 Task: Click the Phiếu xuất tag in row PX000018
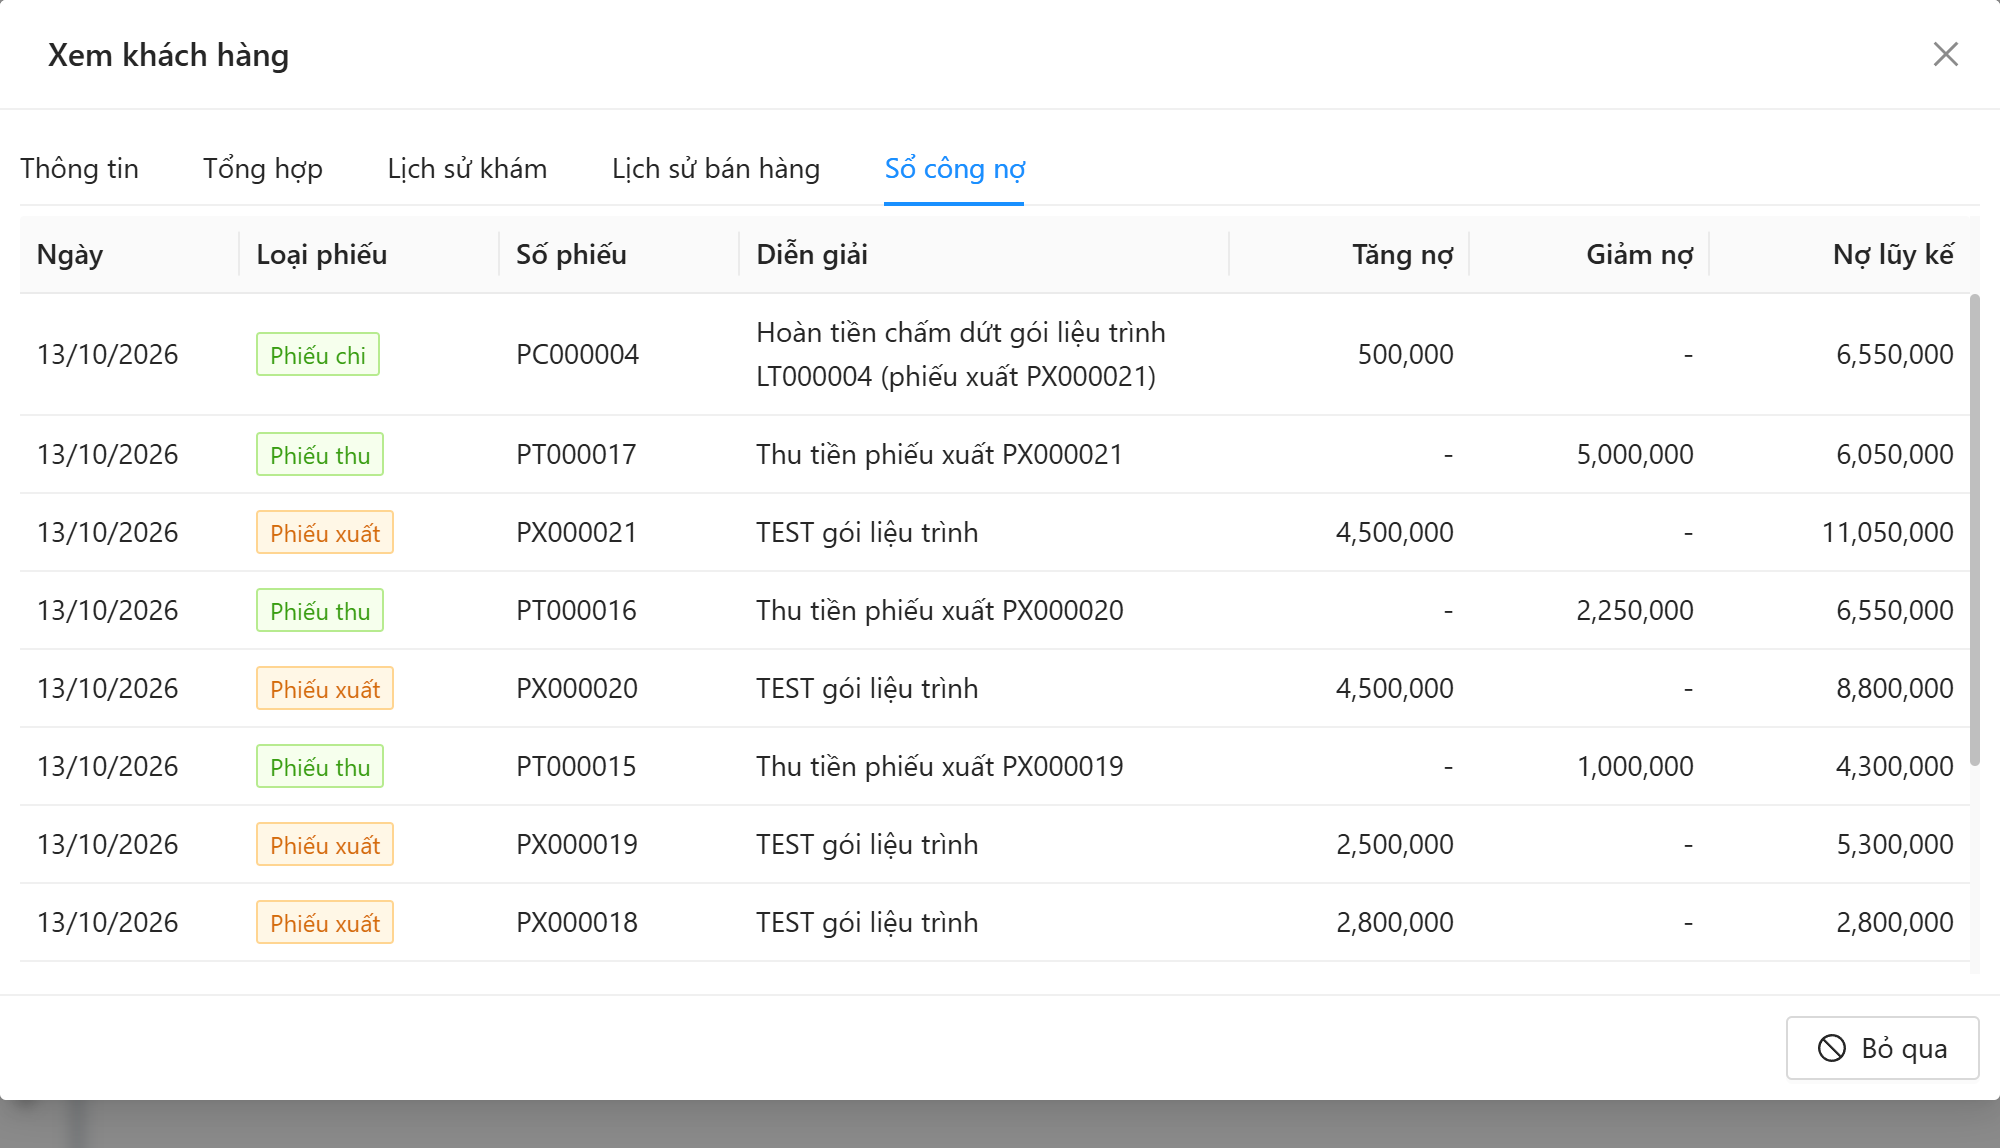[325, 923]
